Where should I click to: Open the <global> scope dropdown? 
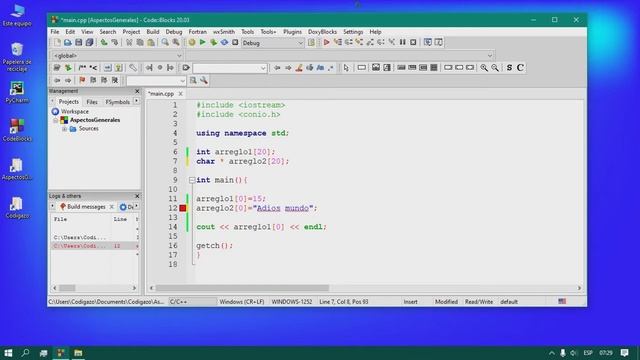click(117, 56)
